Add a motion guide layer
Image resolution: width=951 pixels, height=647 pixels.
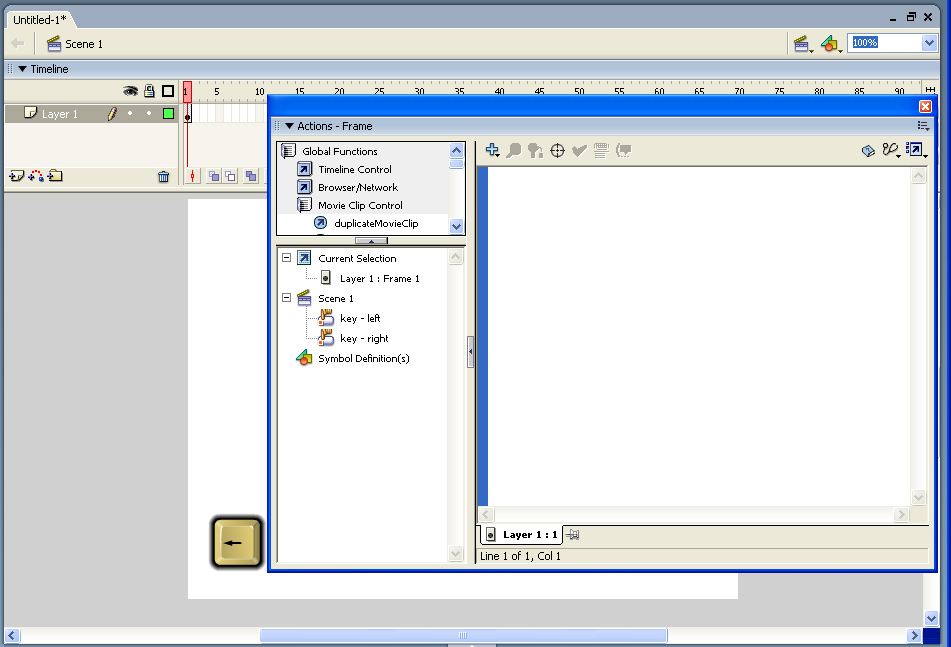[36, 176]
